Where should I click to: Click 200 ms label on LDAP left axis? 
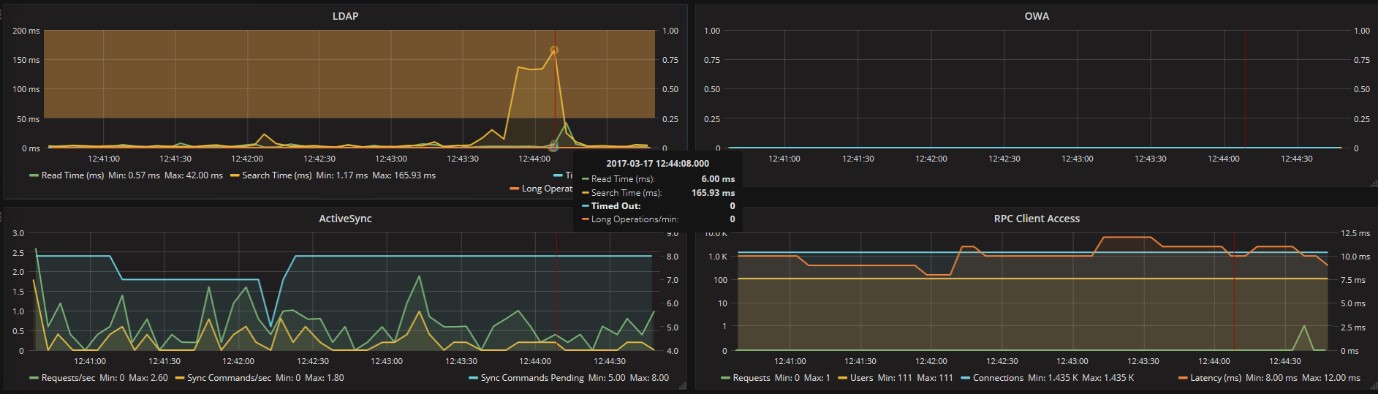pyautogui.click(x=26, y=31)
